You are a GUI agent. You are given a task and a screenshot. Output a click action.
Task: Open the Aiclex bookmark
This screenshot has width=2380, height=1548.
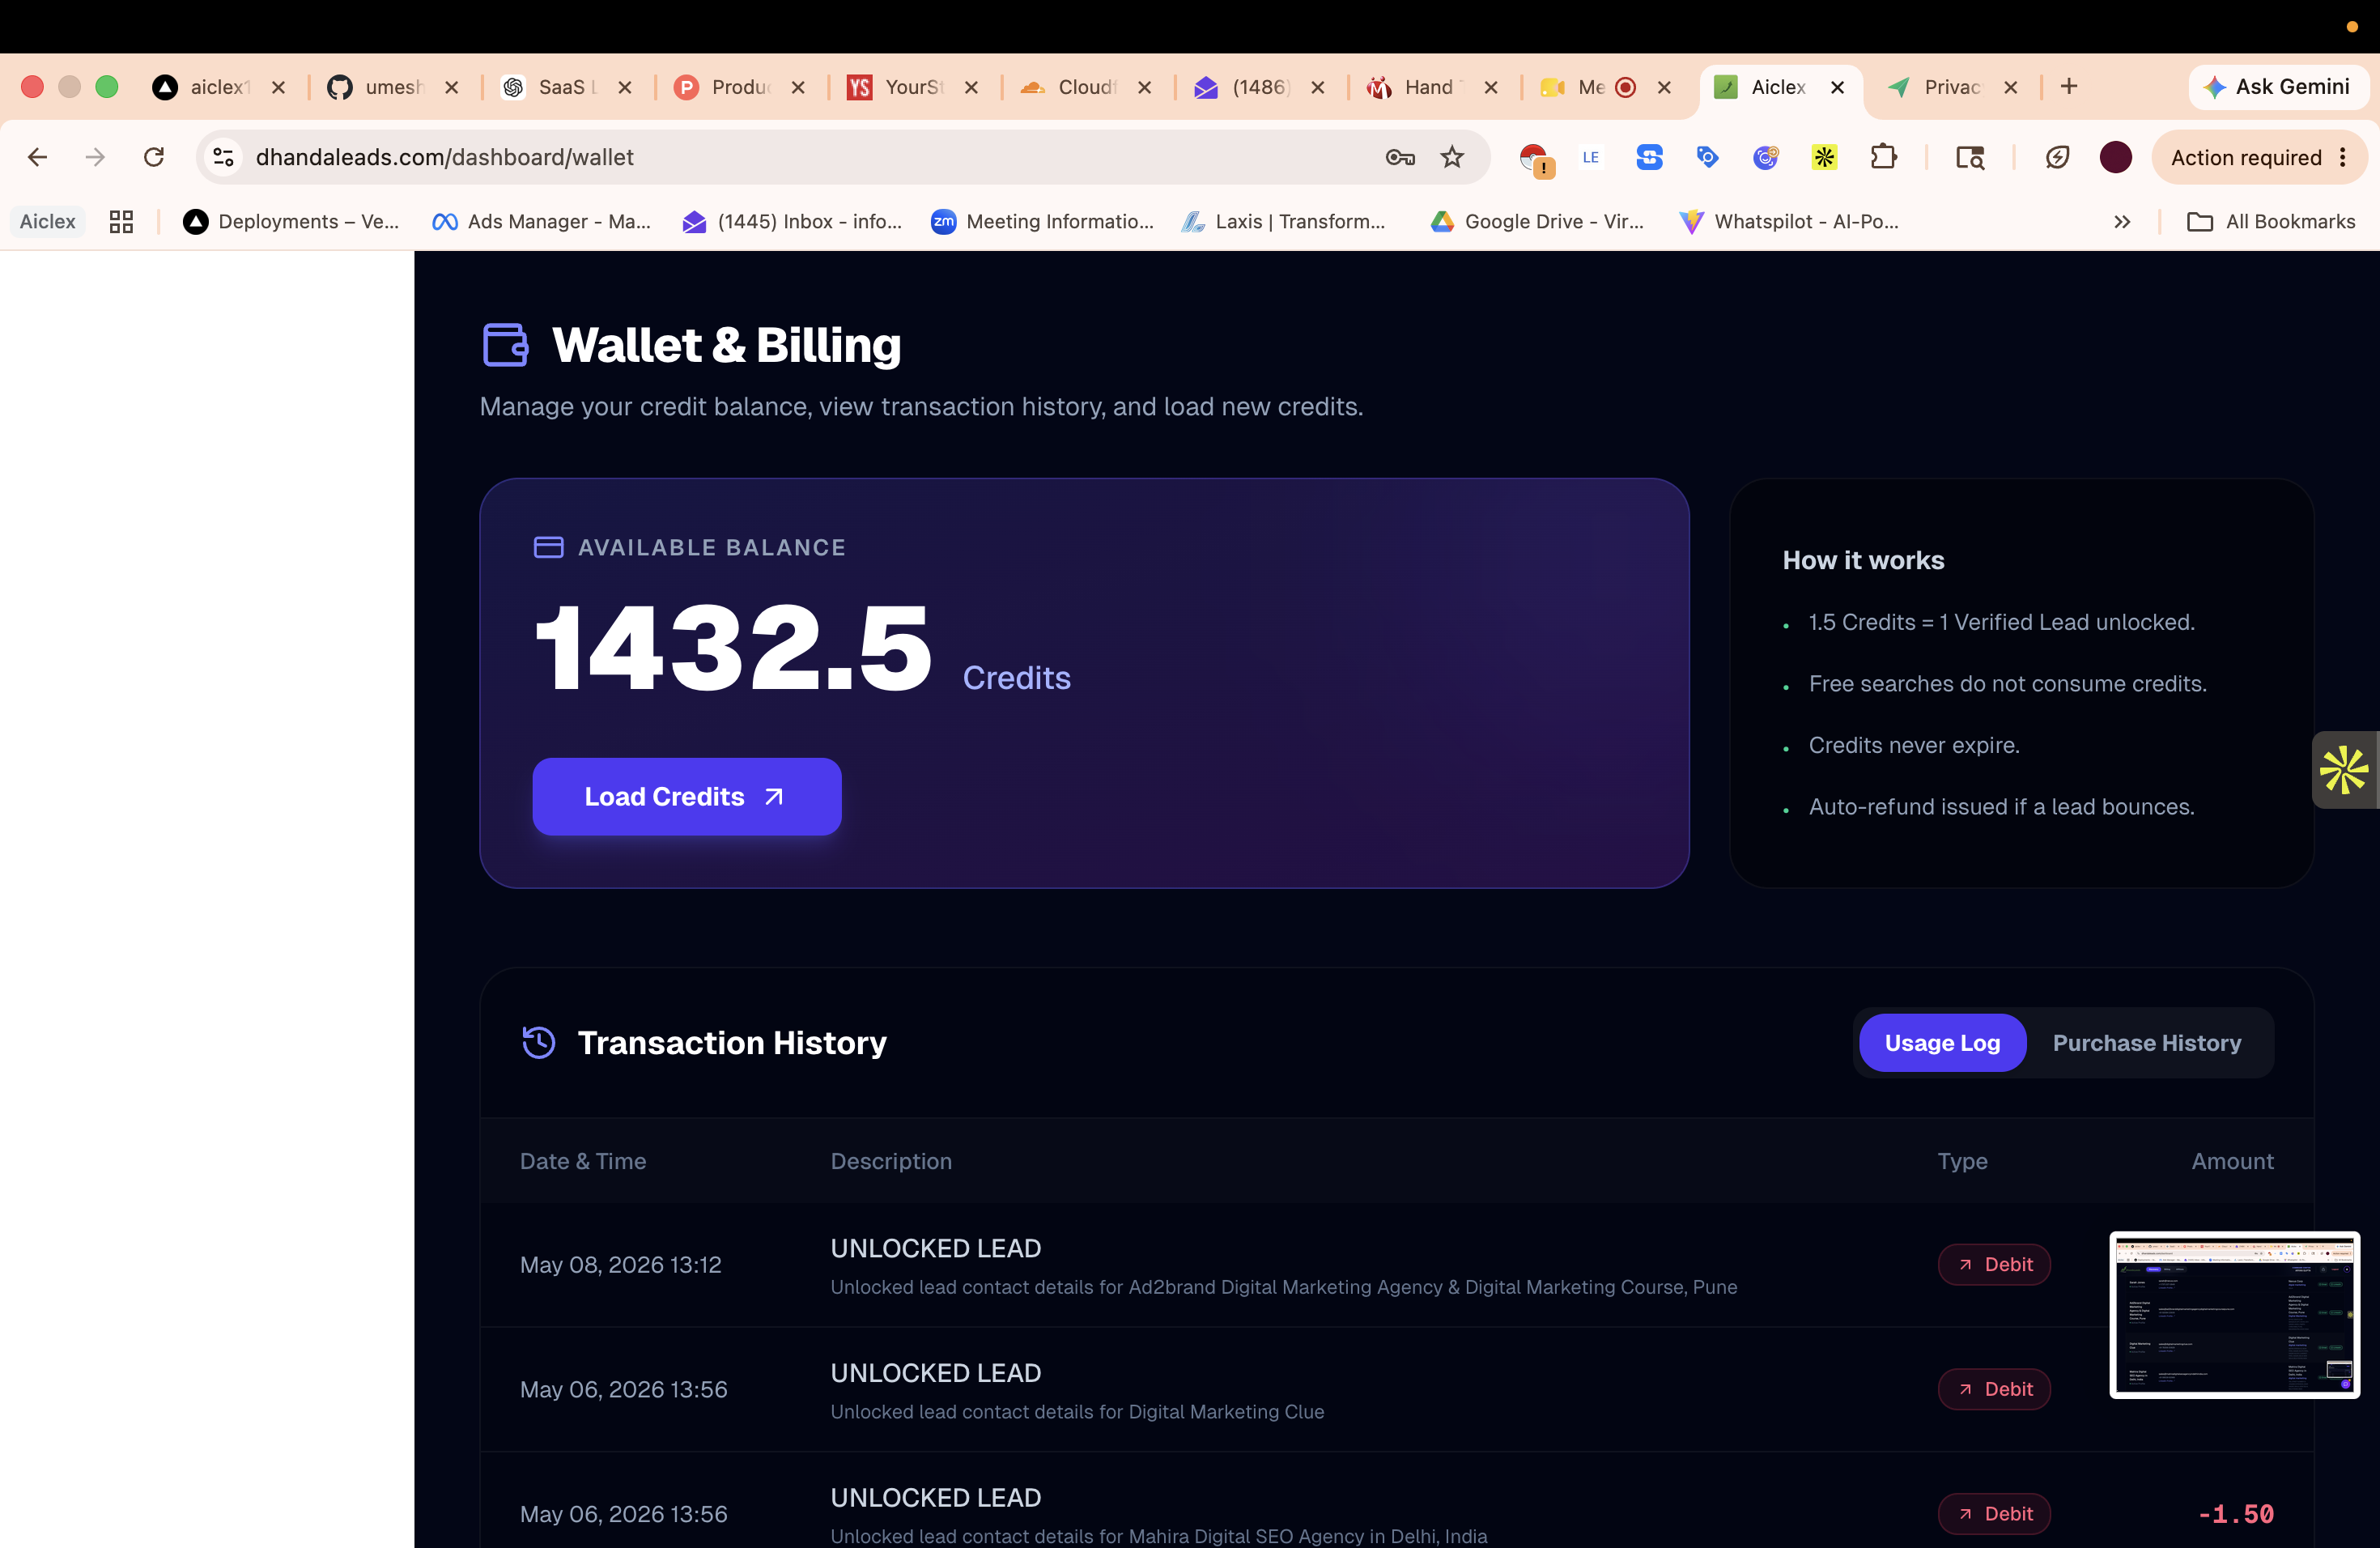48,222
